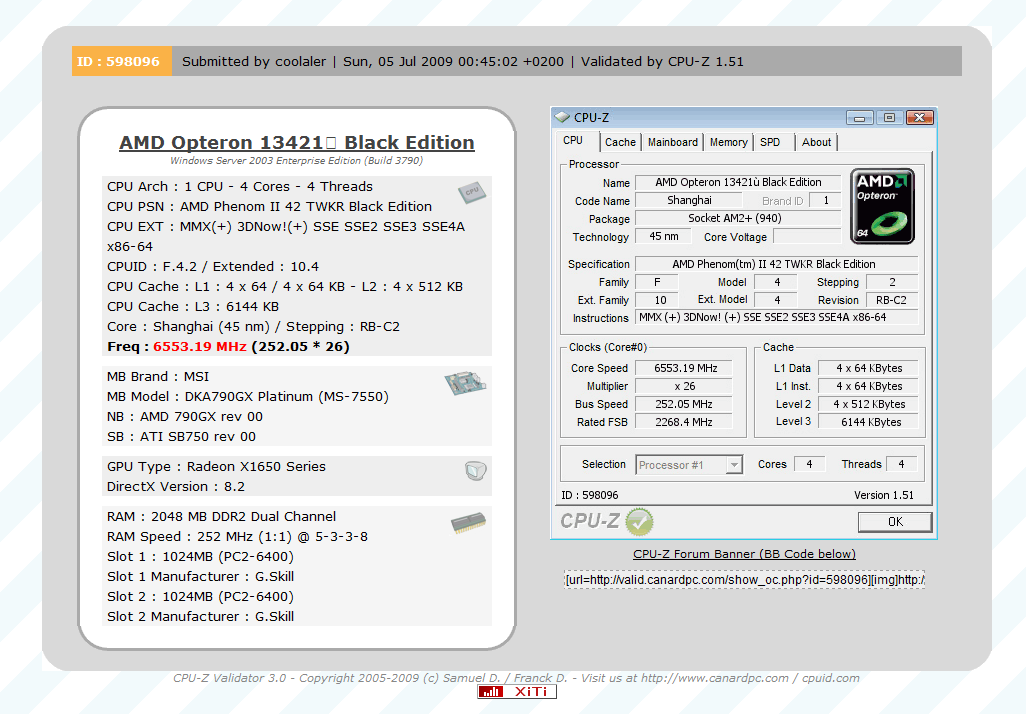Click the DirectX Version : 8.2 line
Image resolution: width=1026 pixels, height=714 pixels.
click(176, 487)
